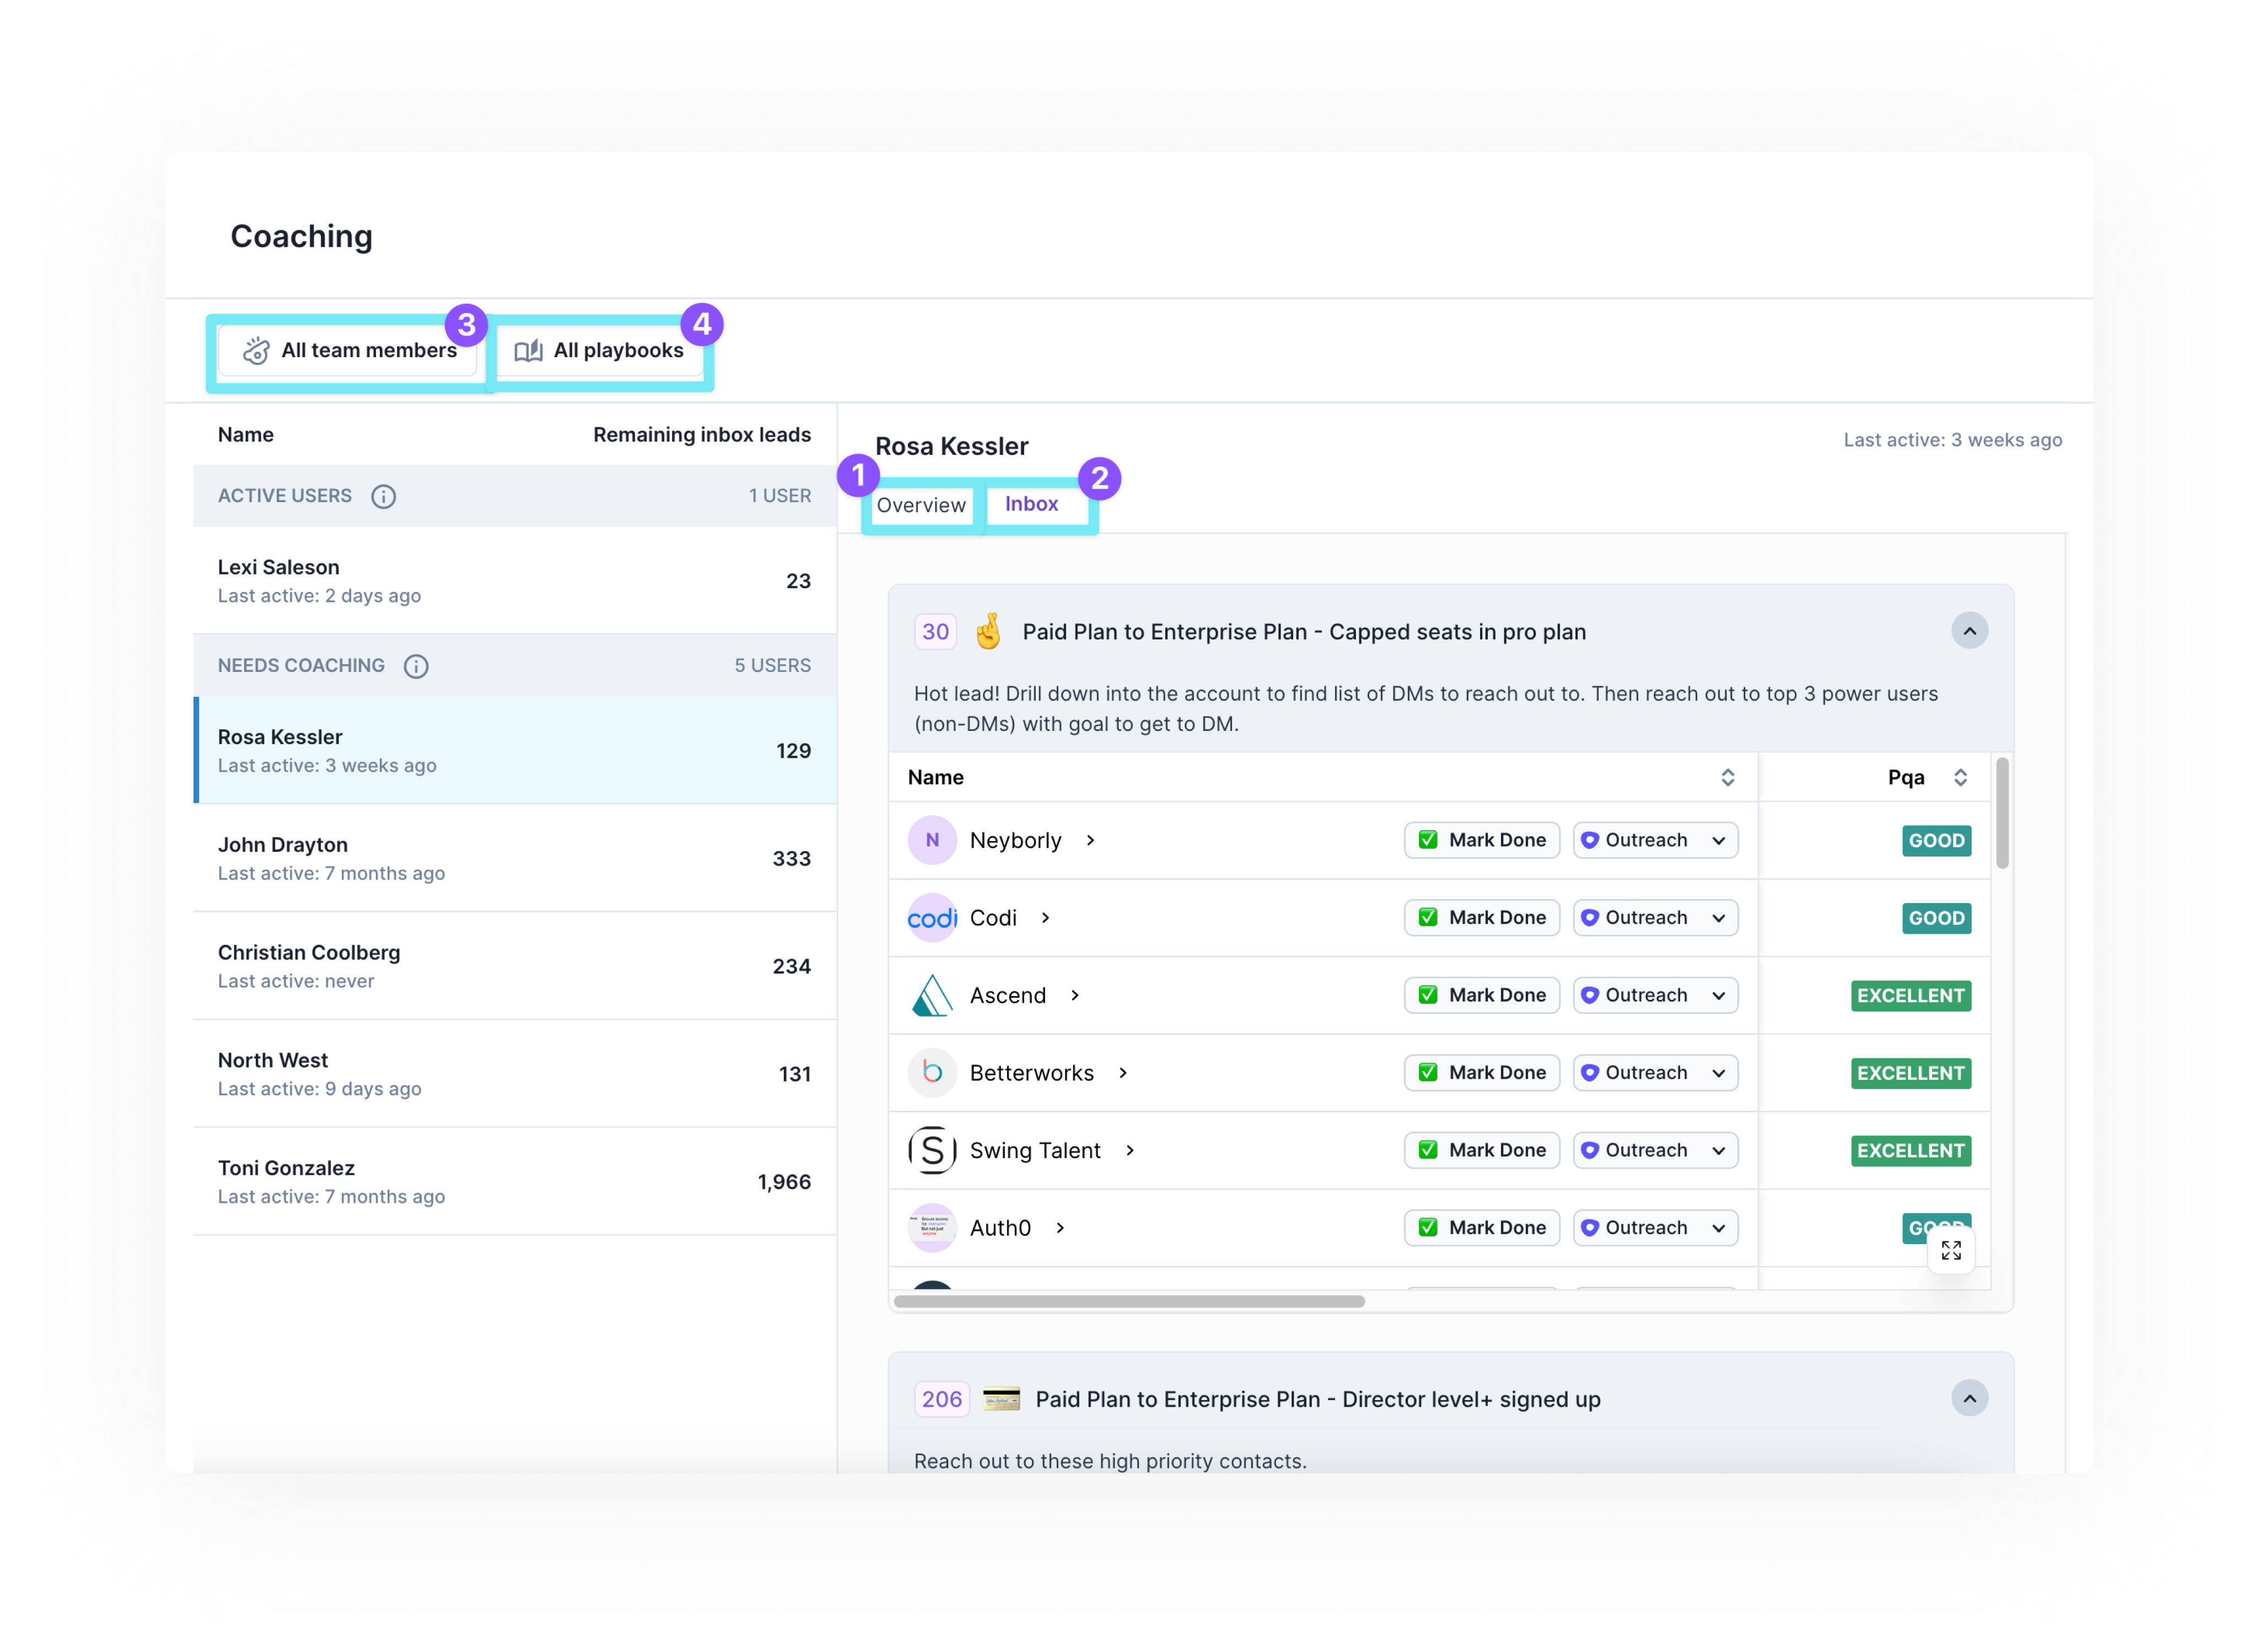Click the info icon beside Active Users

pyautogui.click(x=383, y=496)
